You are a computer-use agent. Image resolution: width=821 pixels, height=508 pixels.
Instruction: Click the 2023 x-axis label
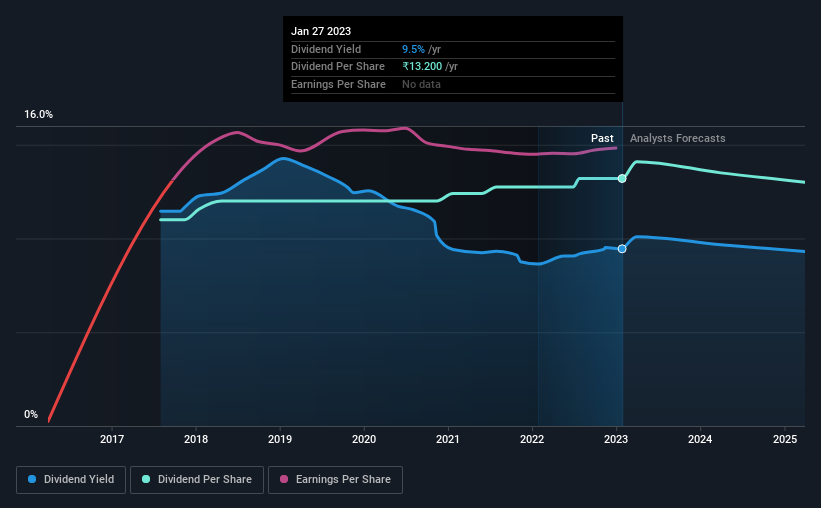[616, 439]
